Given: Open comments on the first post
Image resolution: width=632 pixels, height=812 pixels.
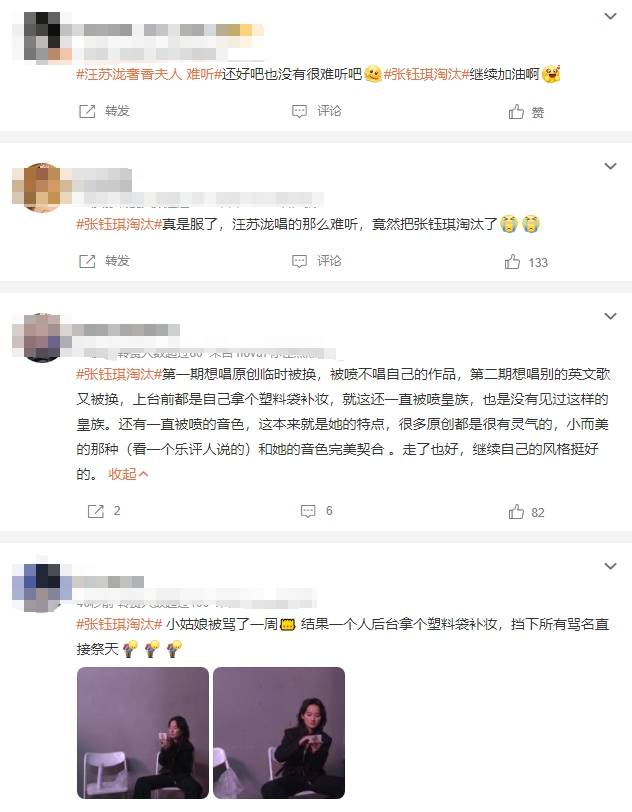Looking at the screenshot, I should (x=317, y=111).
